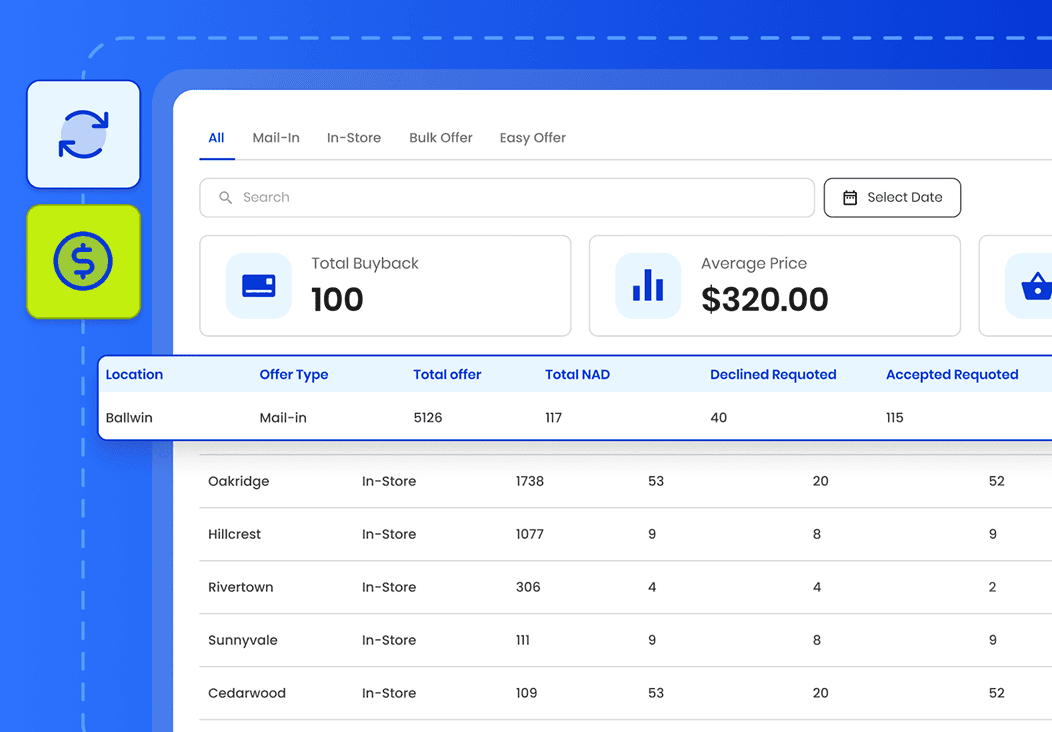Click Mail-in in the Ballwin row

(x=282, y=417)
